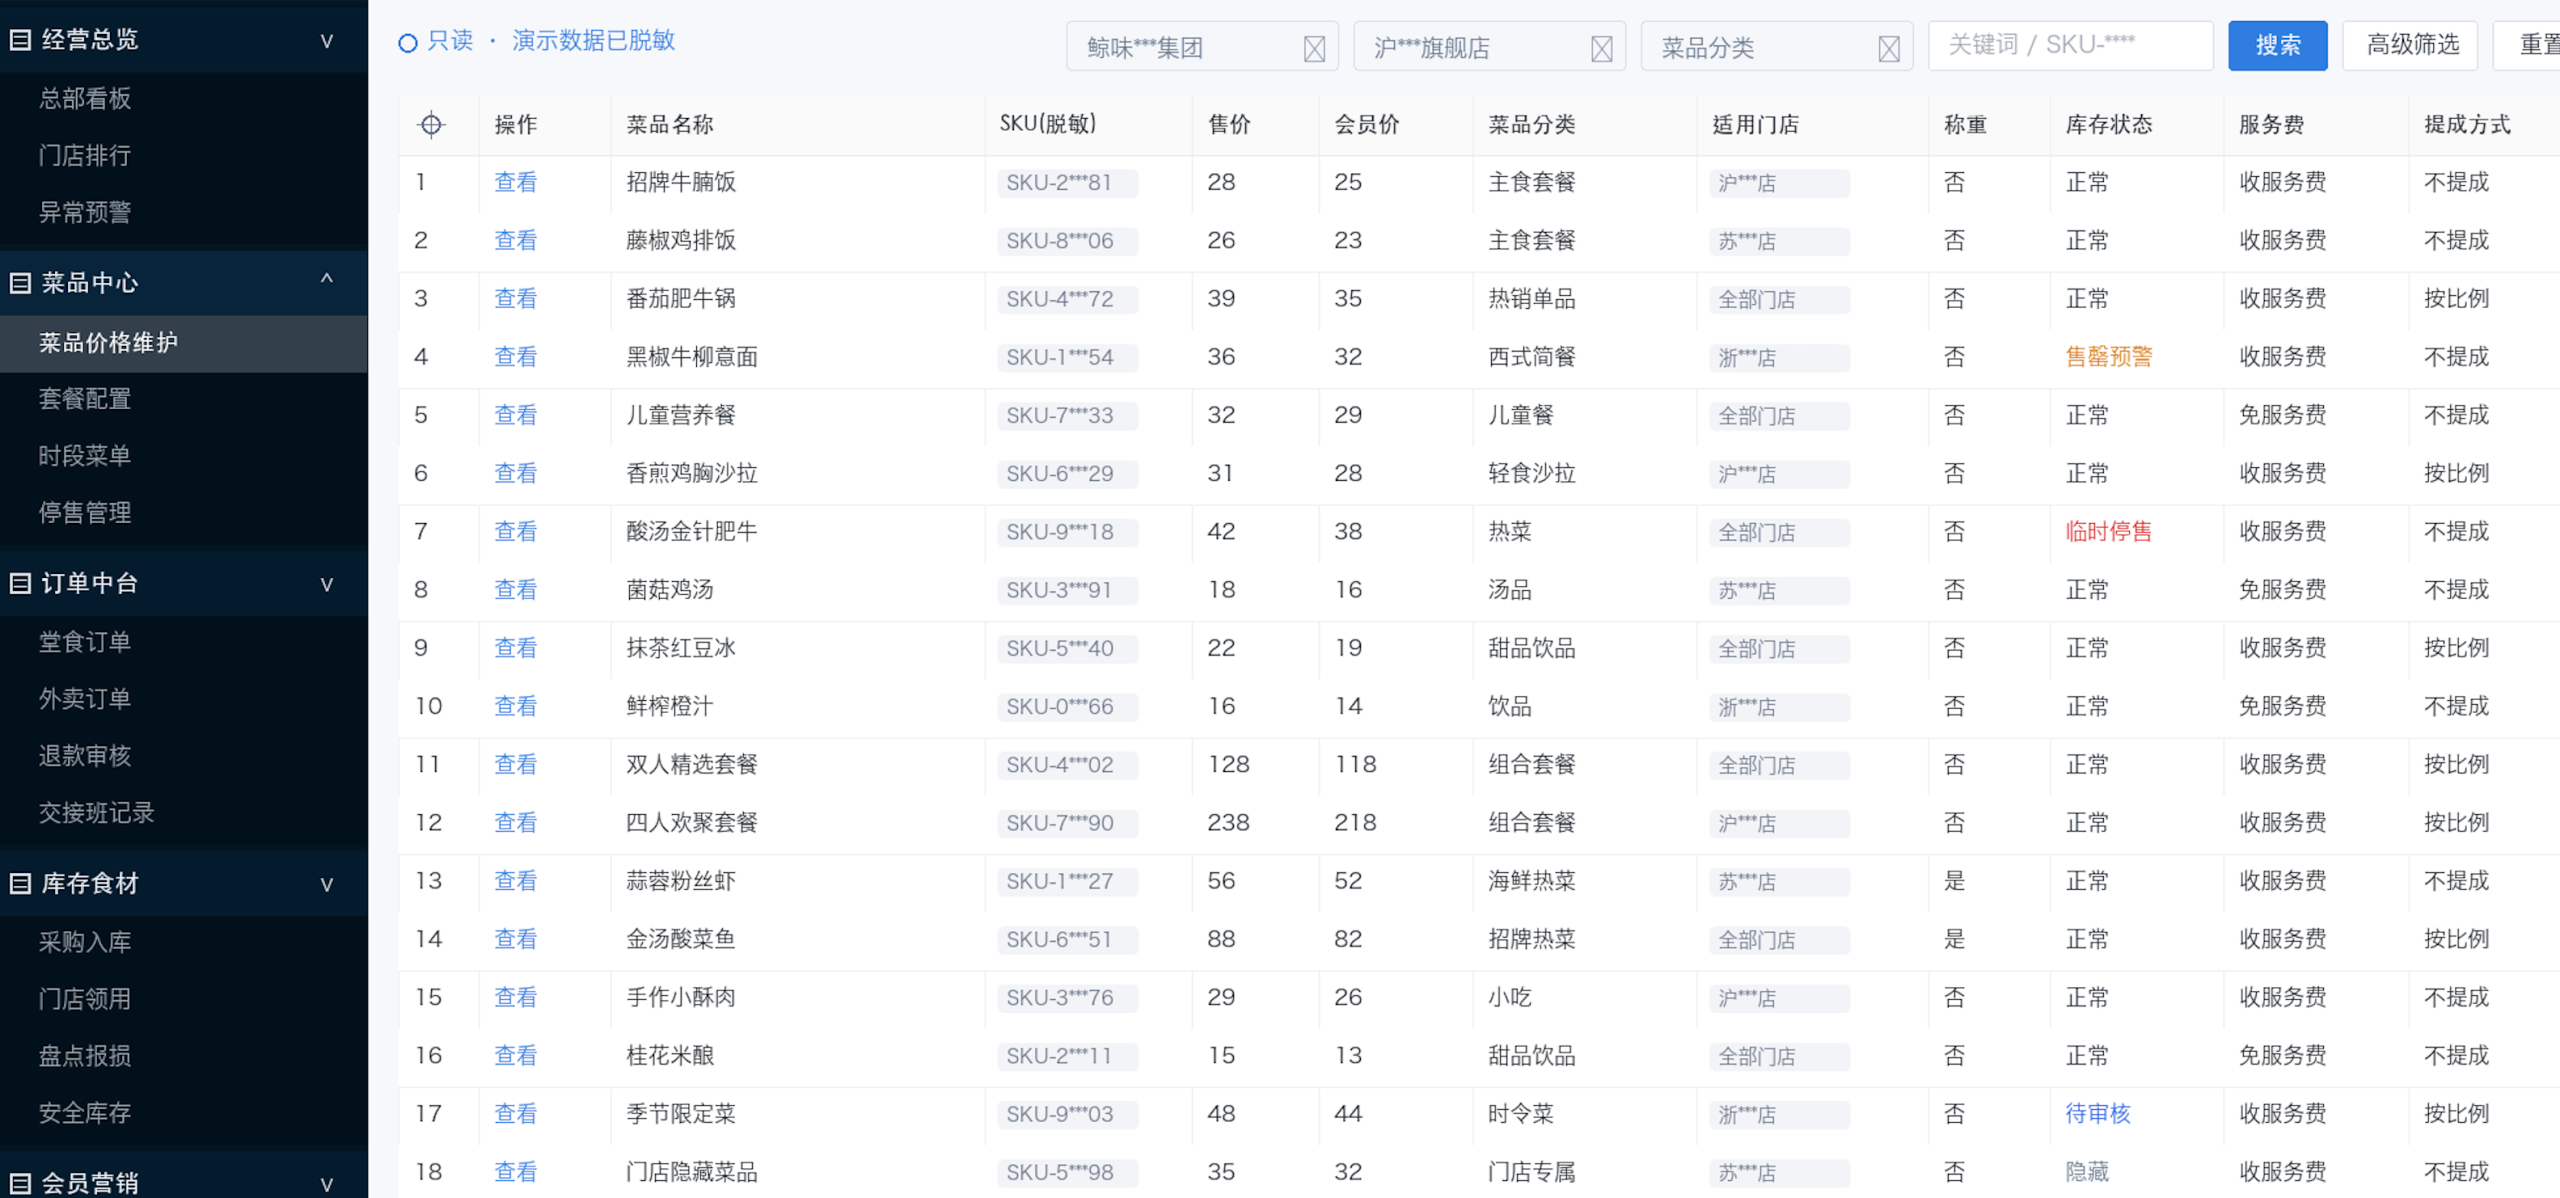Image resolution: width=2560 pixels, height=1198 pixels.
Task: Collapse the 菜品中心 menu group
Action: tap(326, 279)
